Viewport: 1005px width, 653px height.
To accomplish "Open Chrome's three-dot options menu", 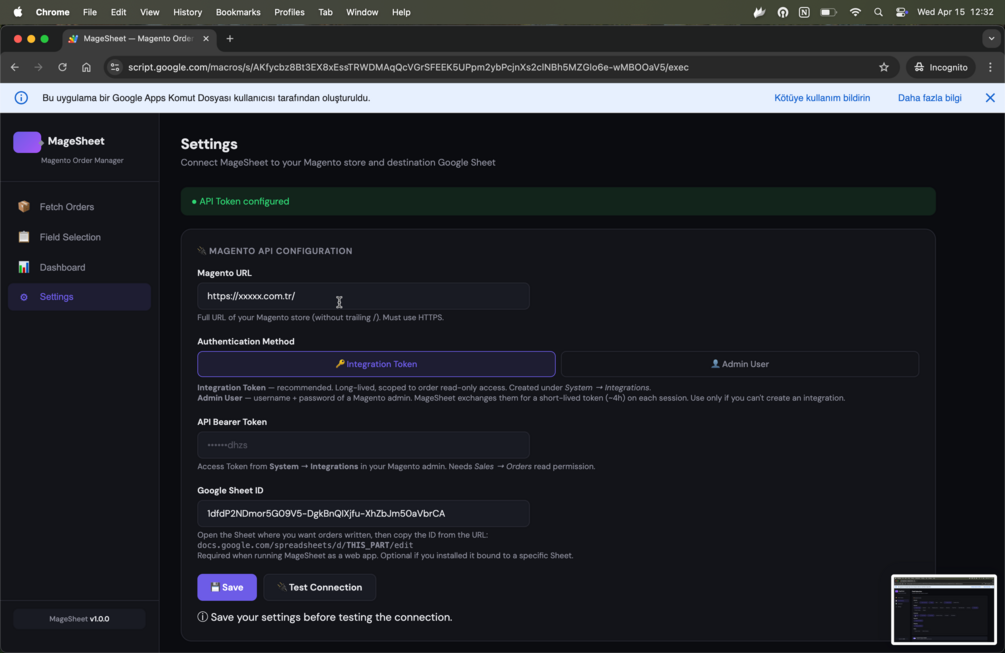I will click(990, 67).
